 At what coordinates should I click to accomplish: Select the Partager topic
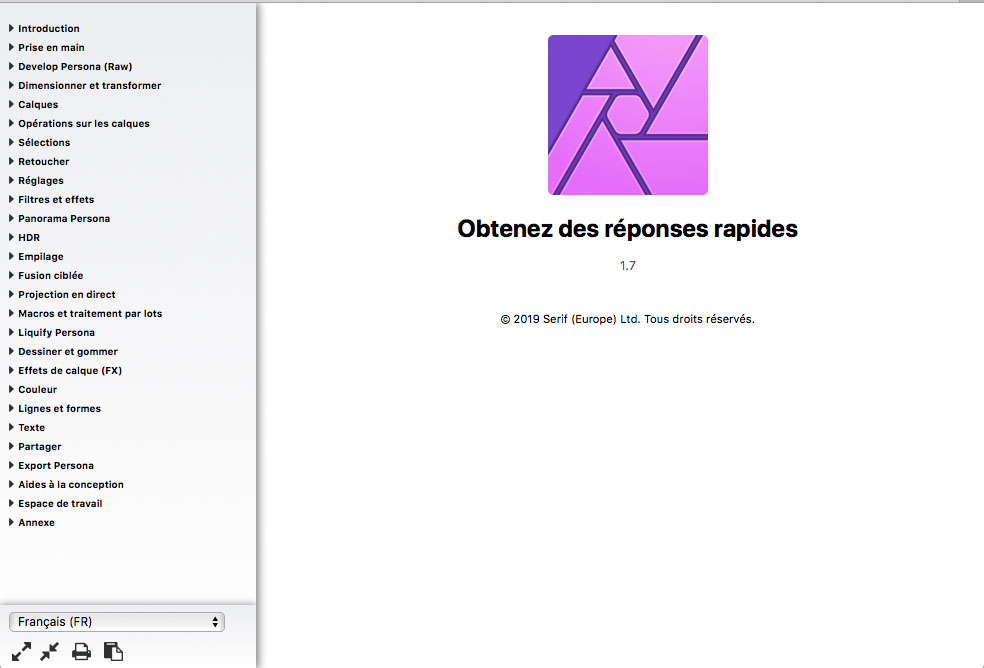[x=40, y=446]
